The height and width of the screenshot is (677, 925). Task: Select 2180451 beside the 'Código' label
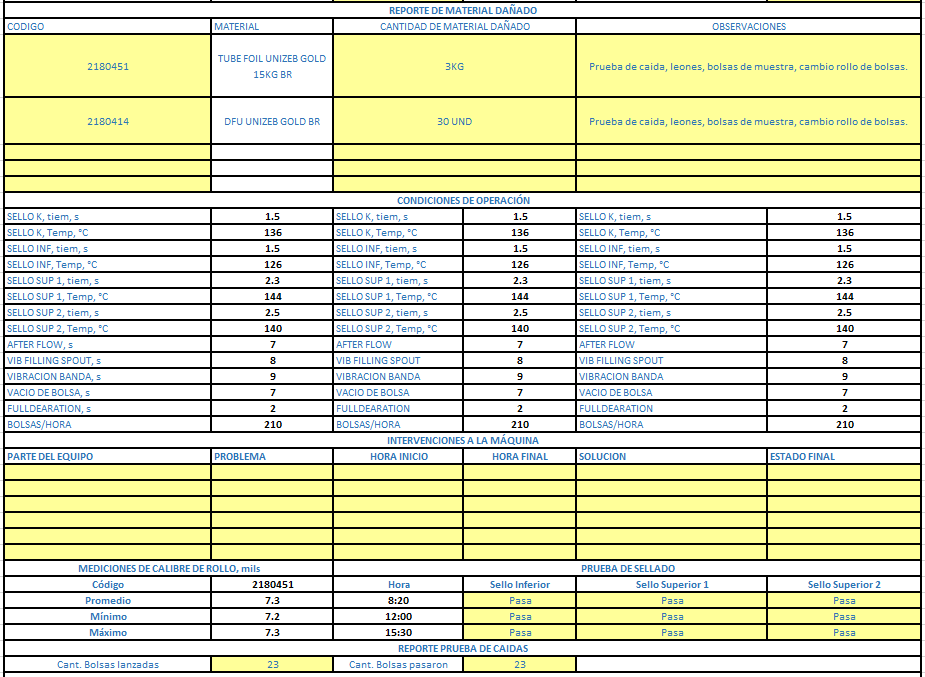click(272, 585)
